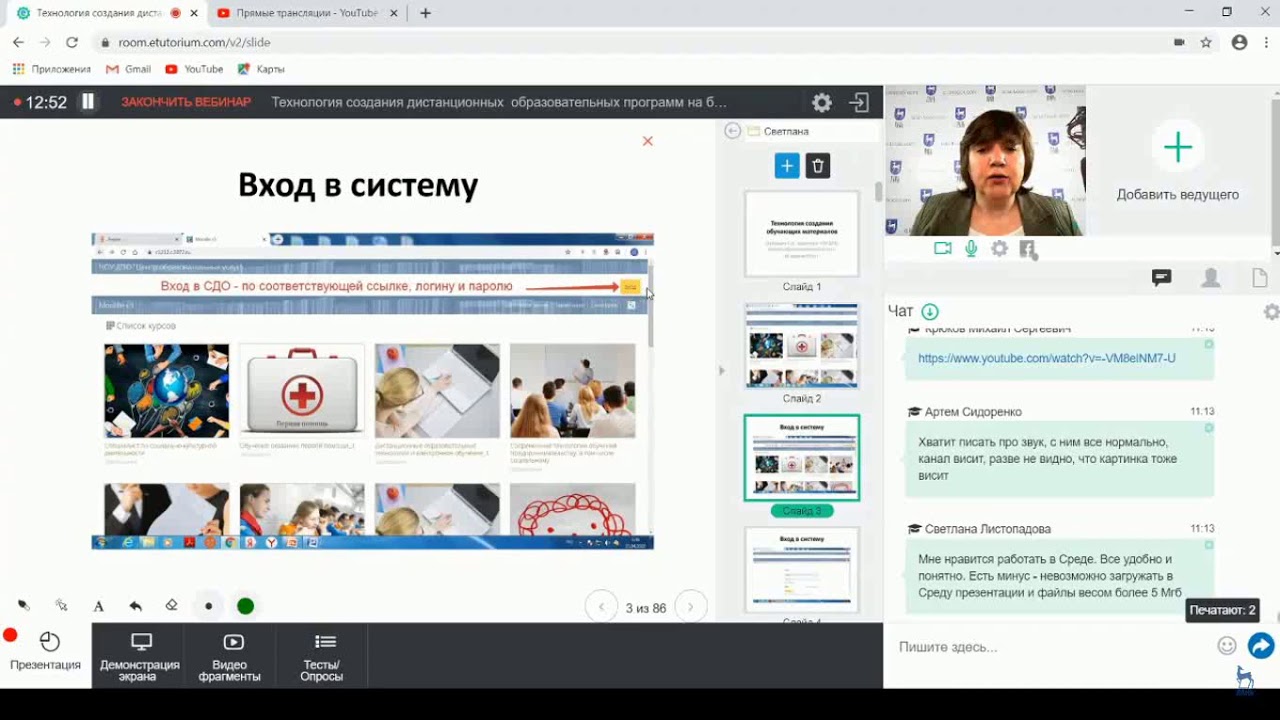Image resolution: width=1280 pixels, height=720 pixels.
Task: Add a presenter with green plus
Action: [x=1178, y=148]
